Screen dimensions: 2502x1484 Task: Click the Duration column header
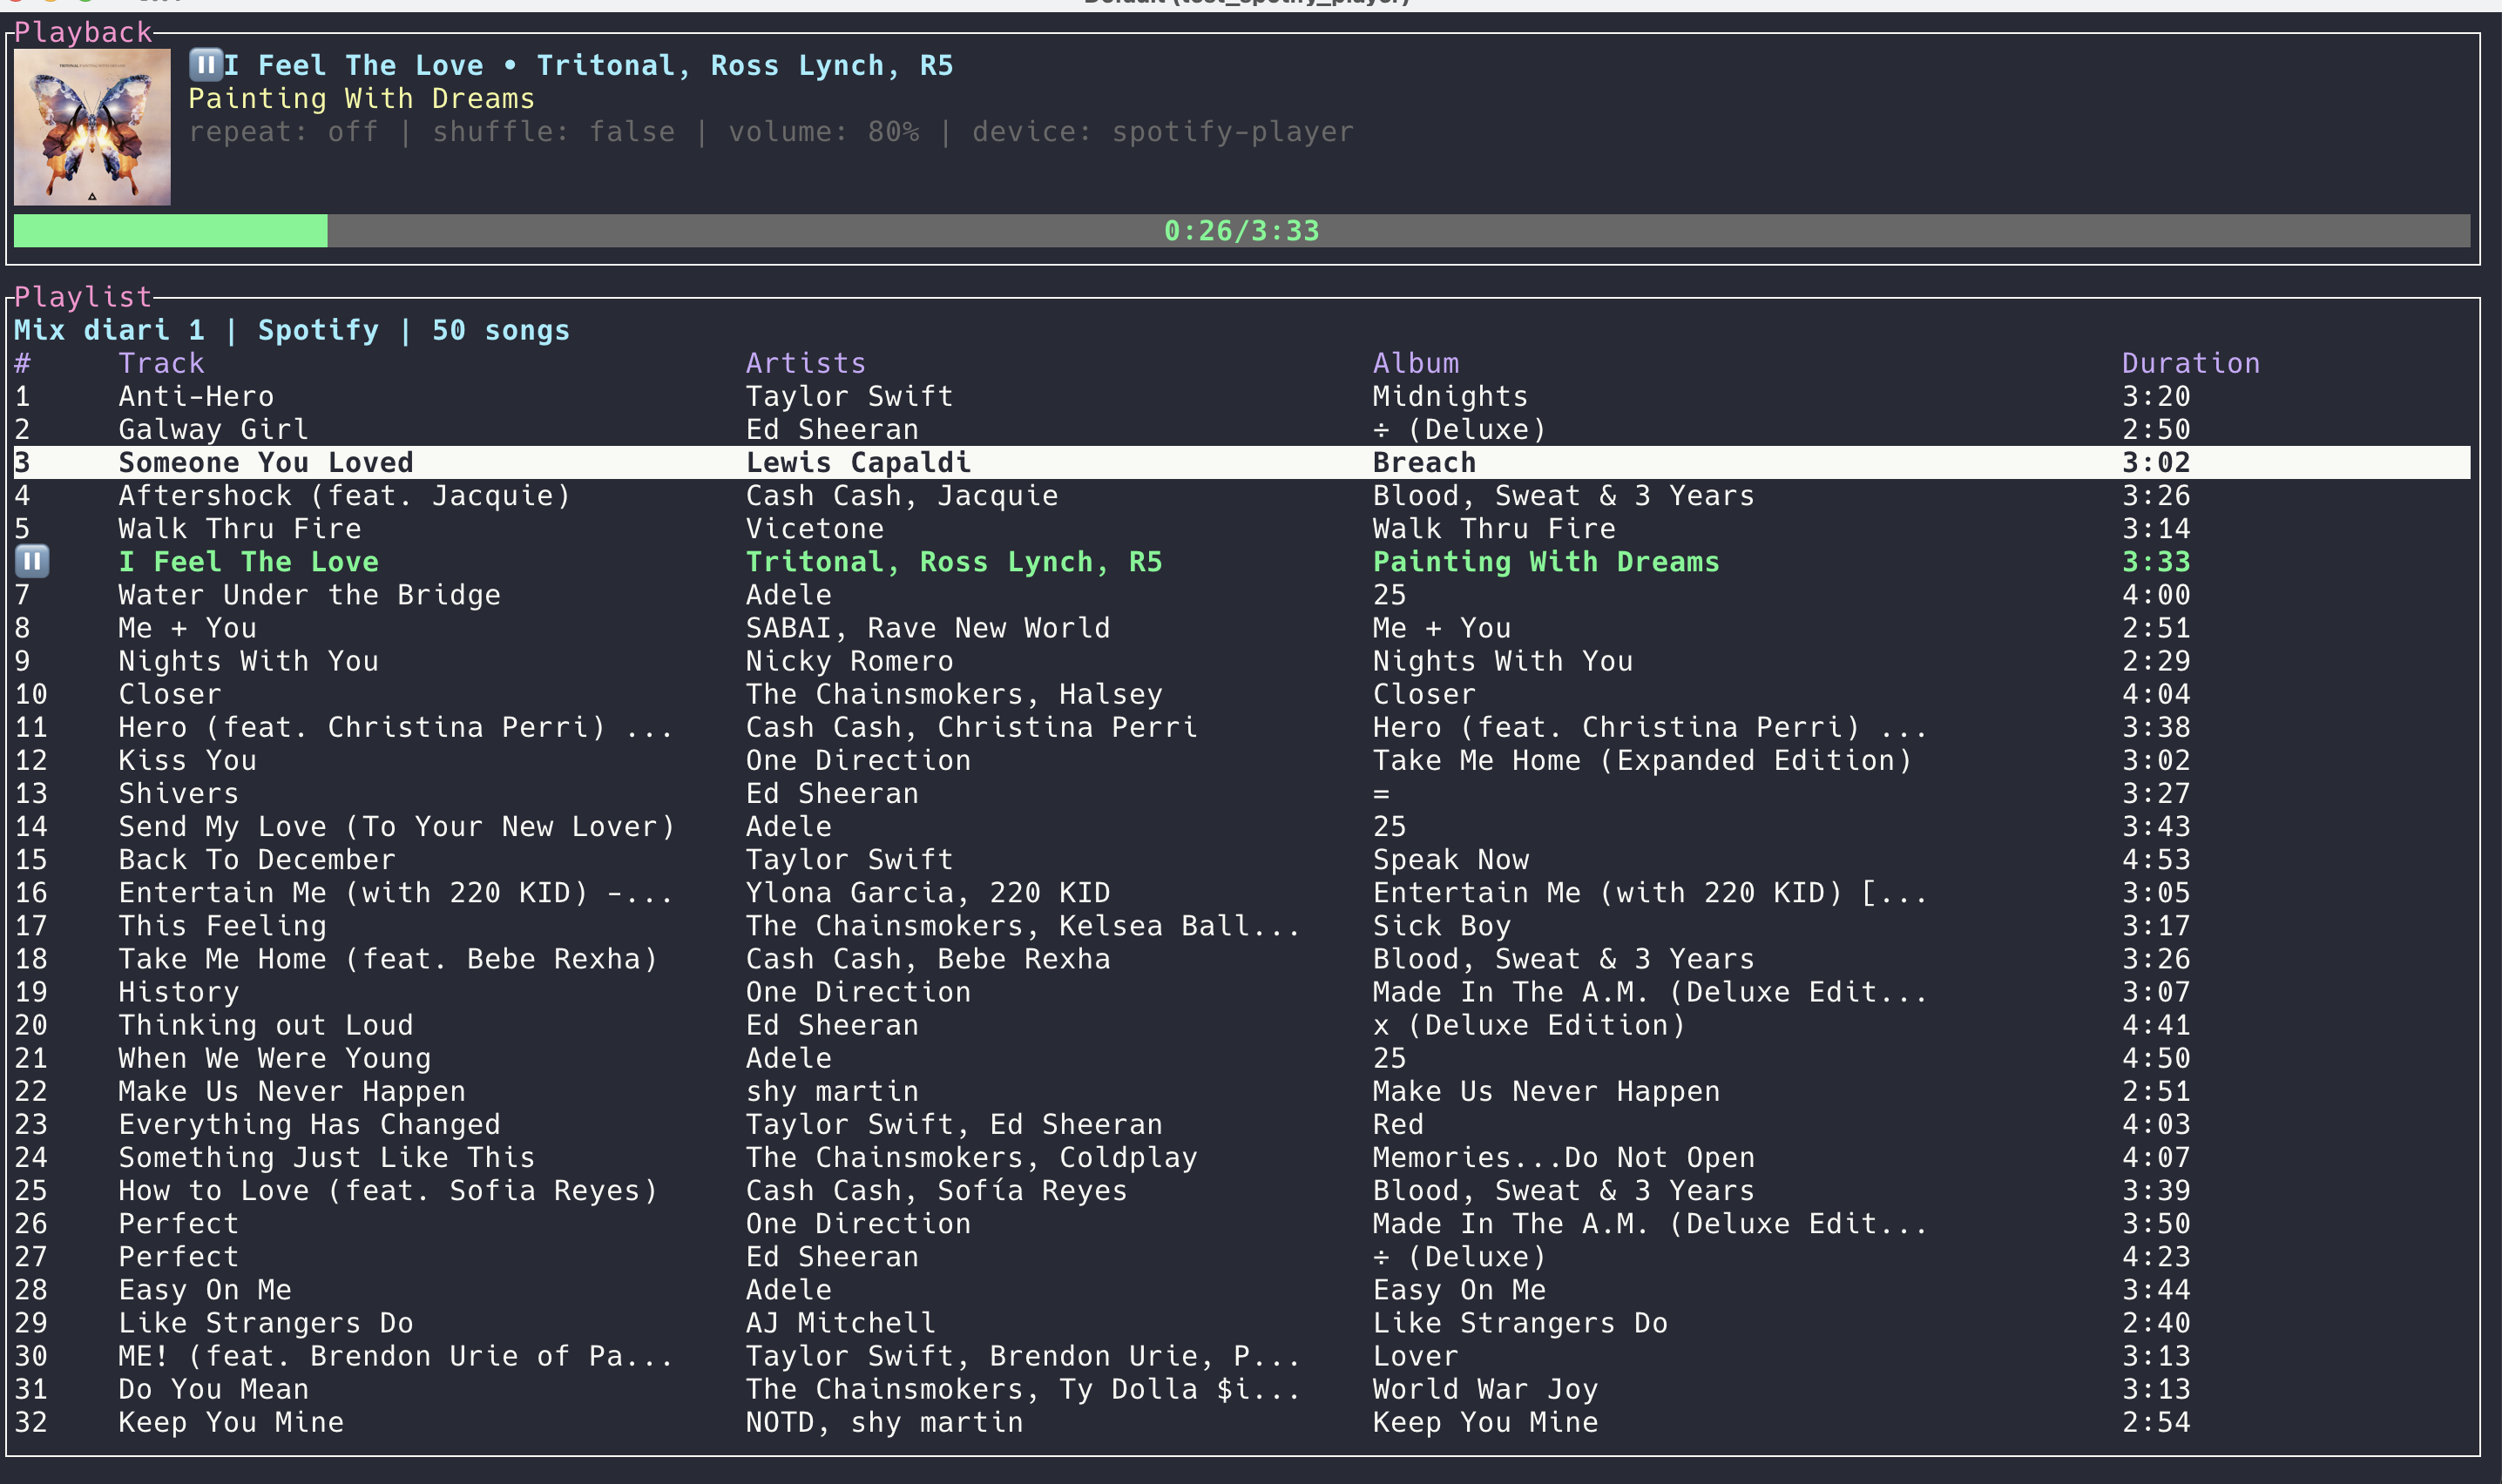click(2190, 363)
